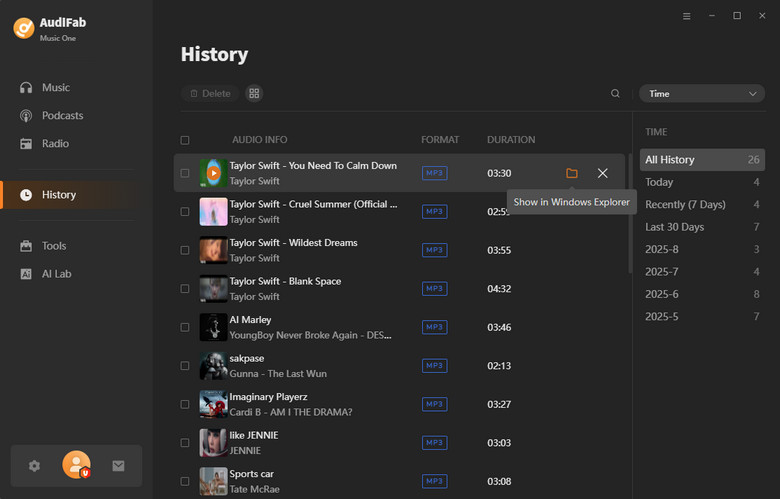Viewport: 780px width, 499px height.
Task: Check the Wildest Dreams row
Action: click(185, 250)
